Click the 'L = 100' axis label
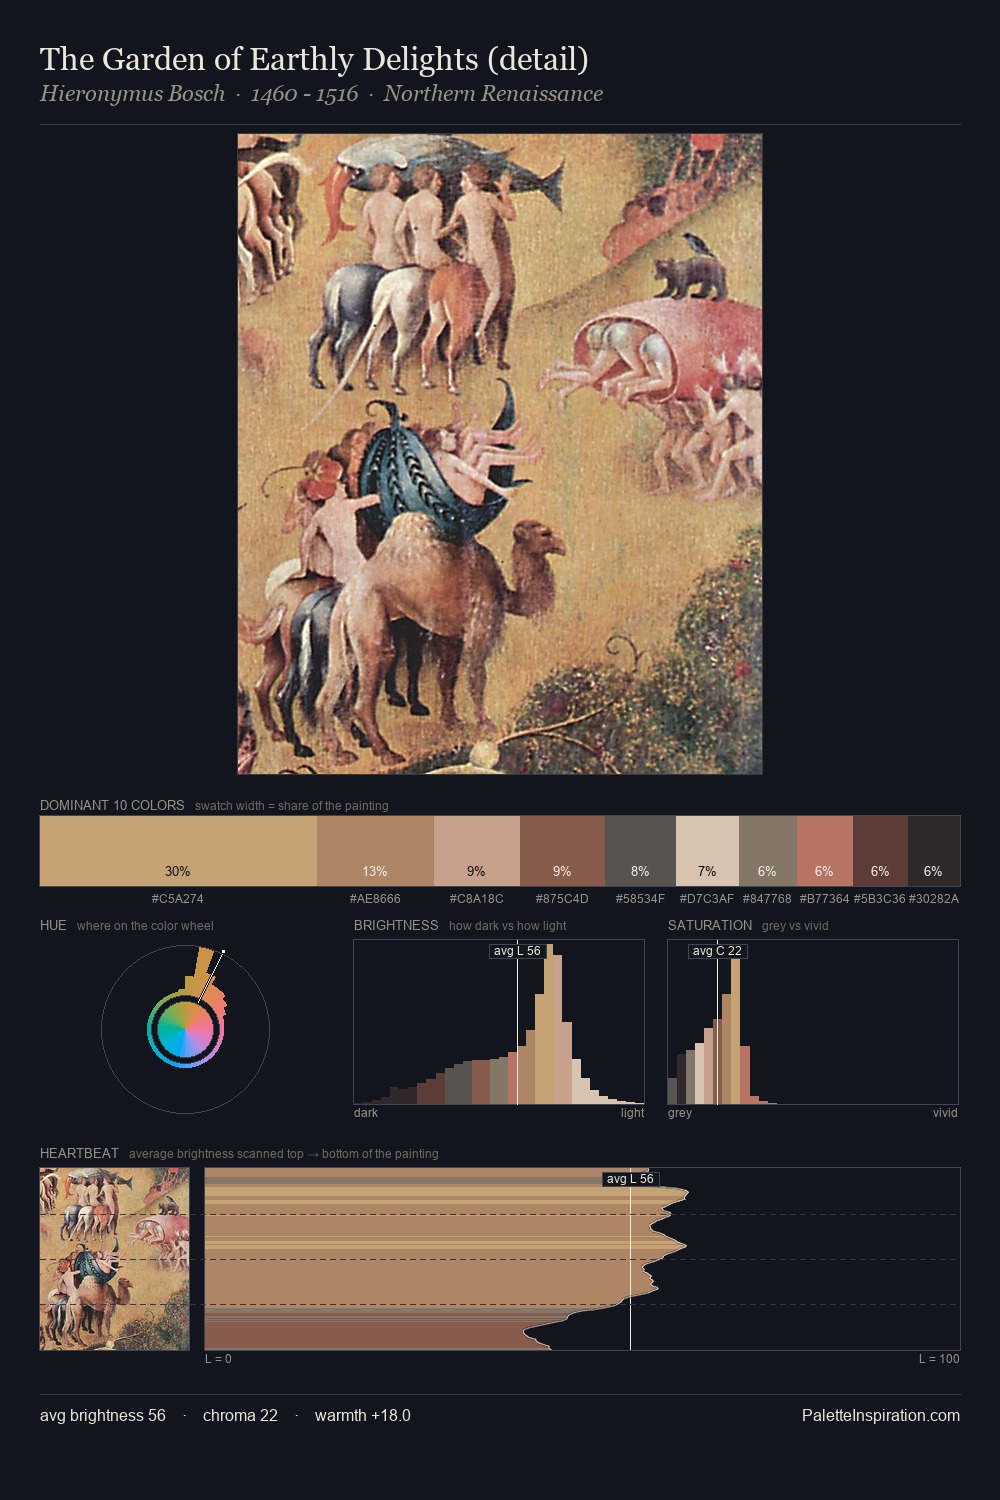Image resolution: width=1000 pixels, height=1500 pixels. (x=939, y=1358)
